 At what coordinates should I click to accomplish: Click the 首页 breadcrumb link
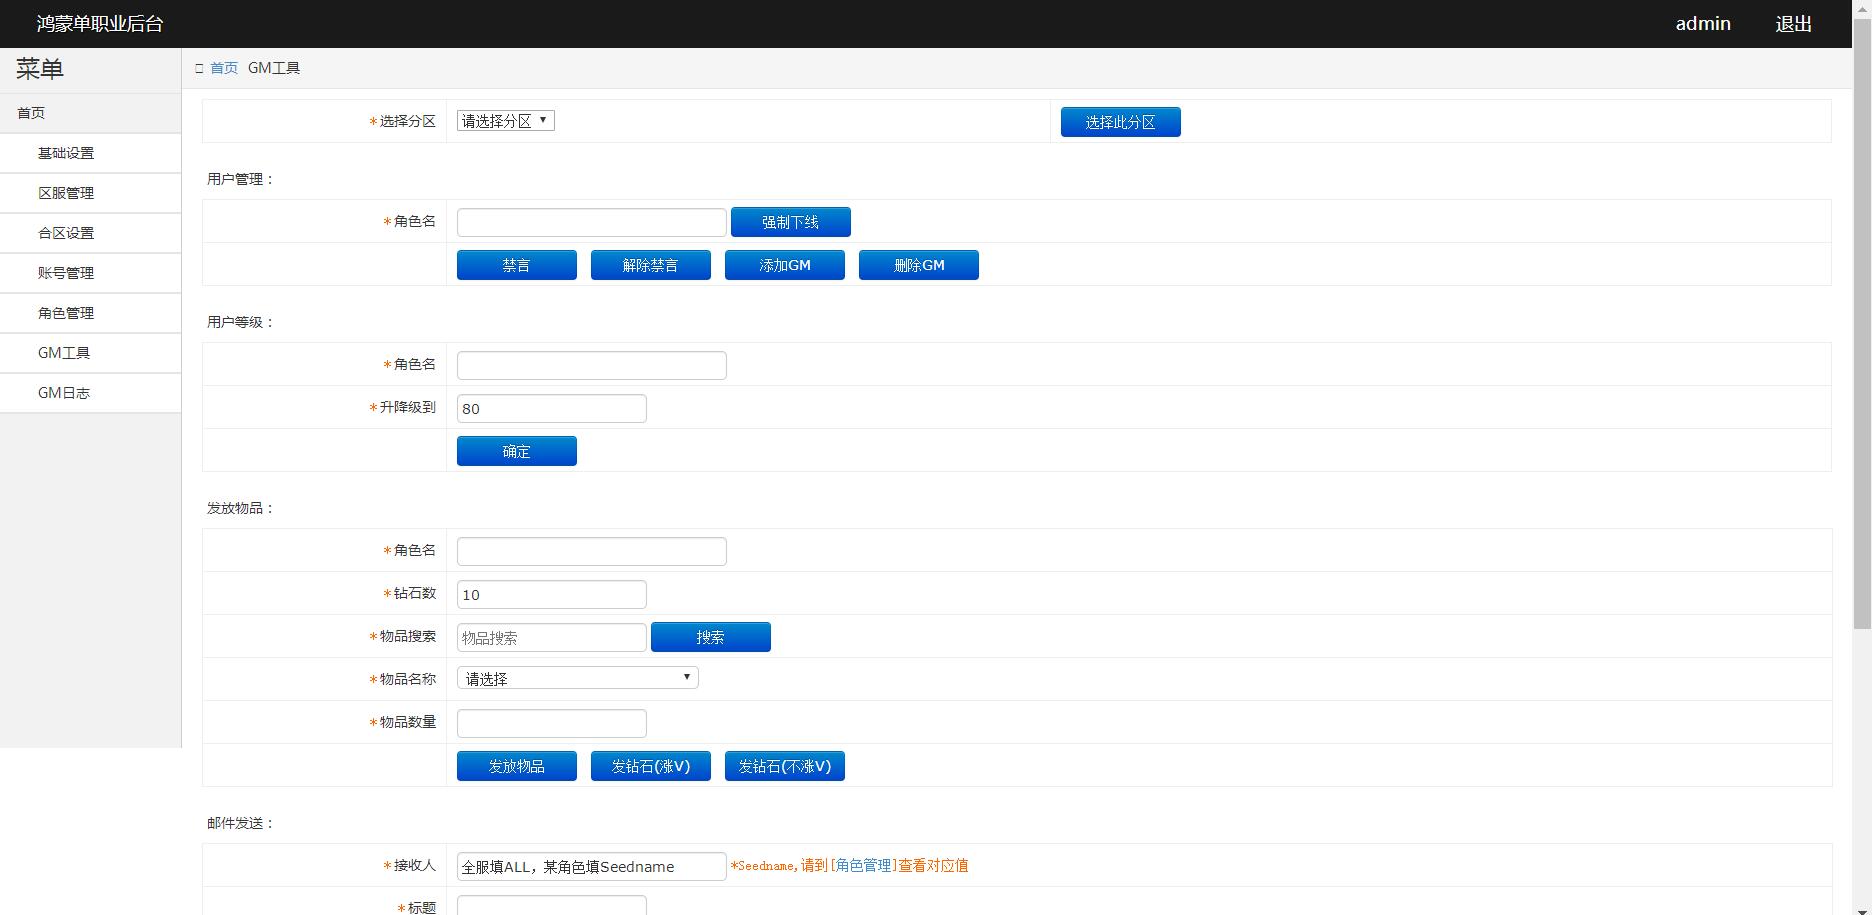point(224,68)
